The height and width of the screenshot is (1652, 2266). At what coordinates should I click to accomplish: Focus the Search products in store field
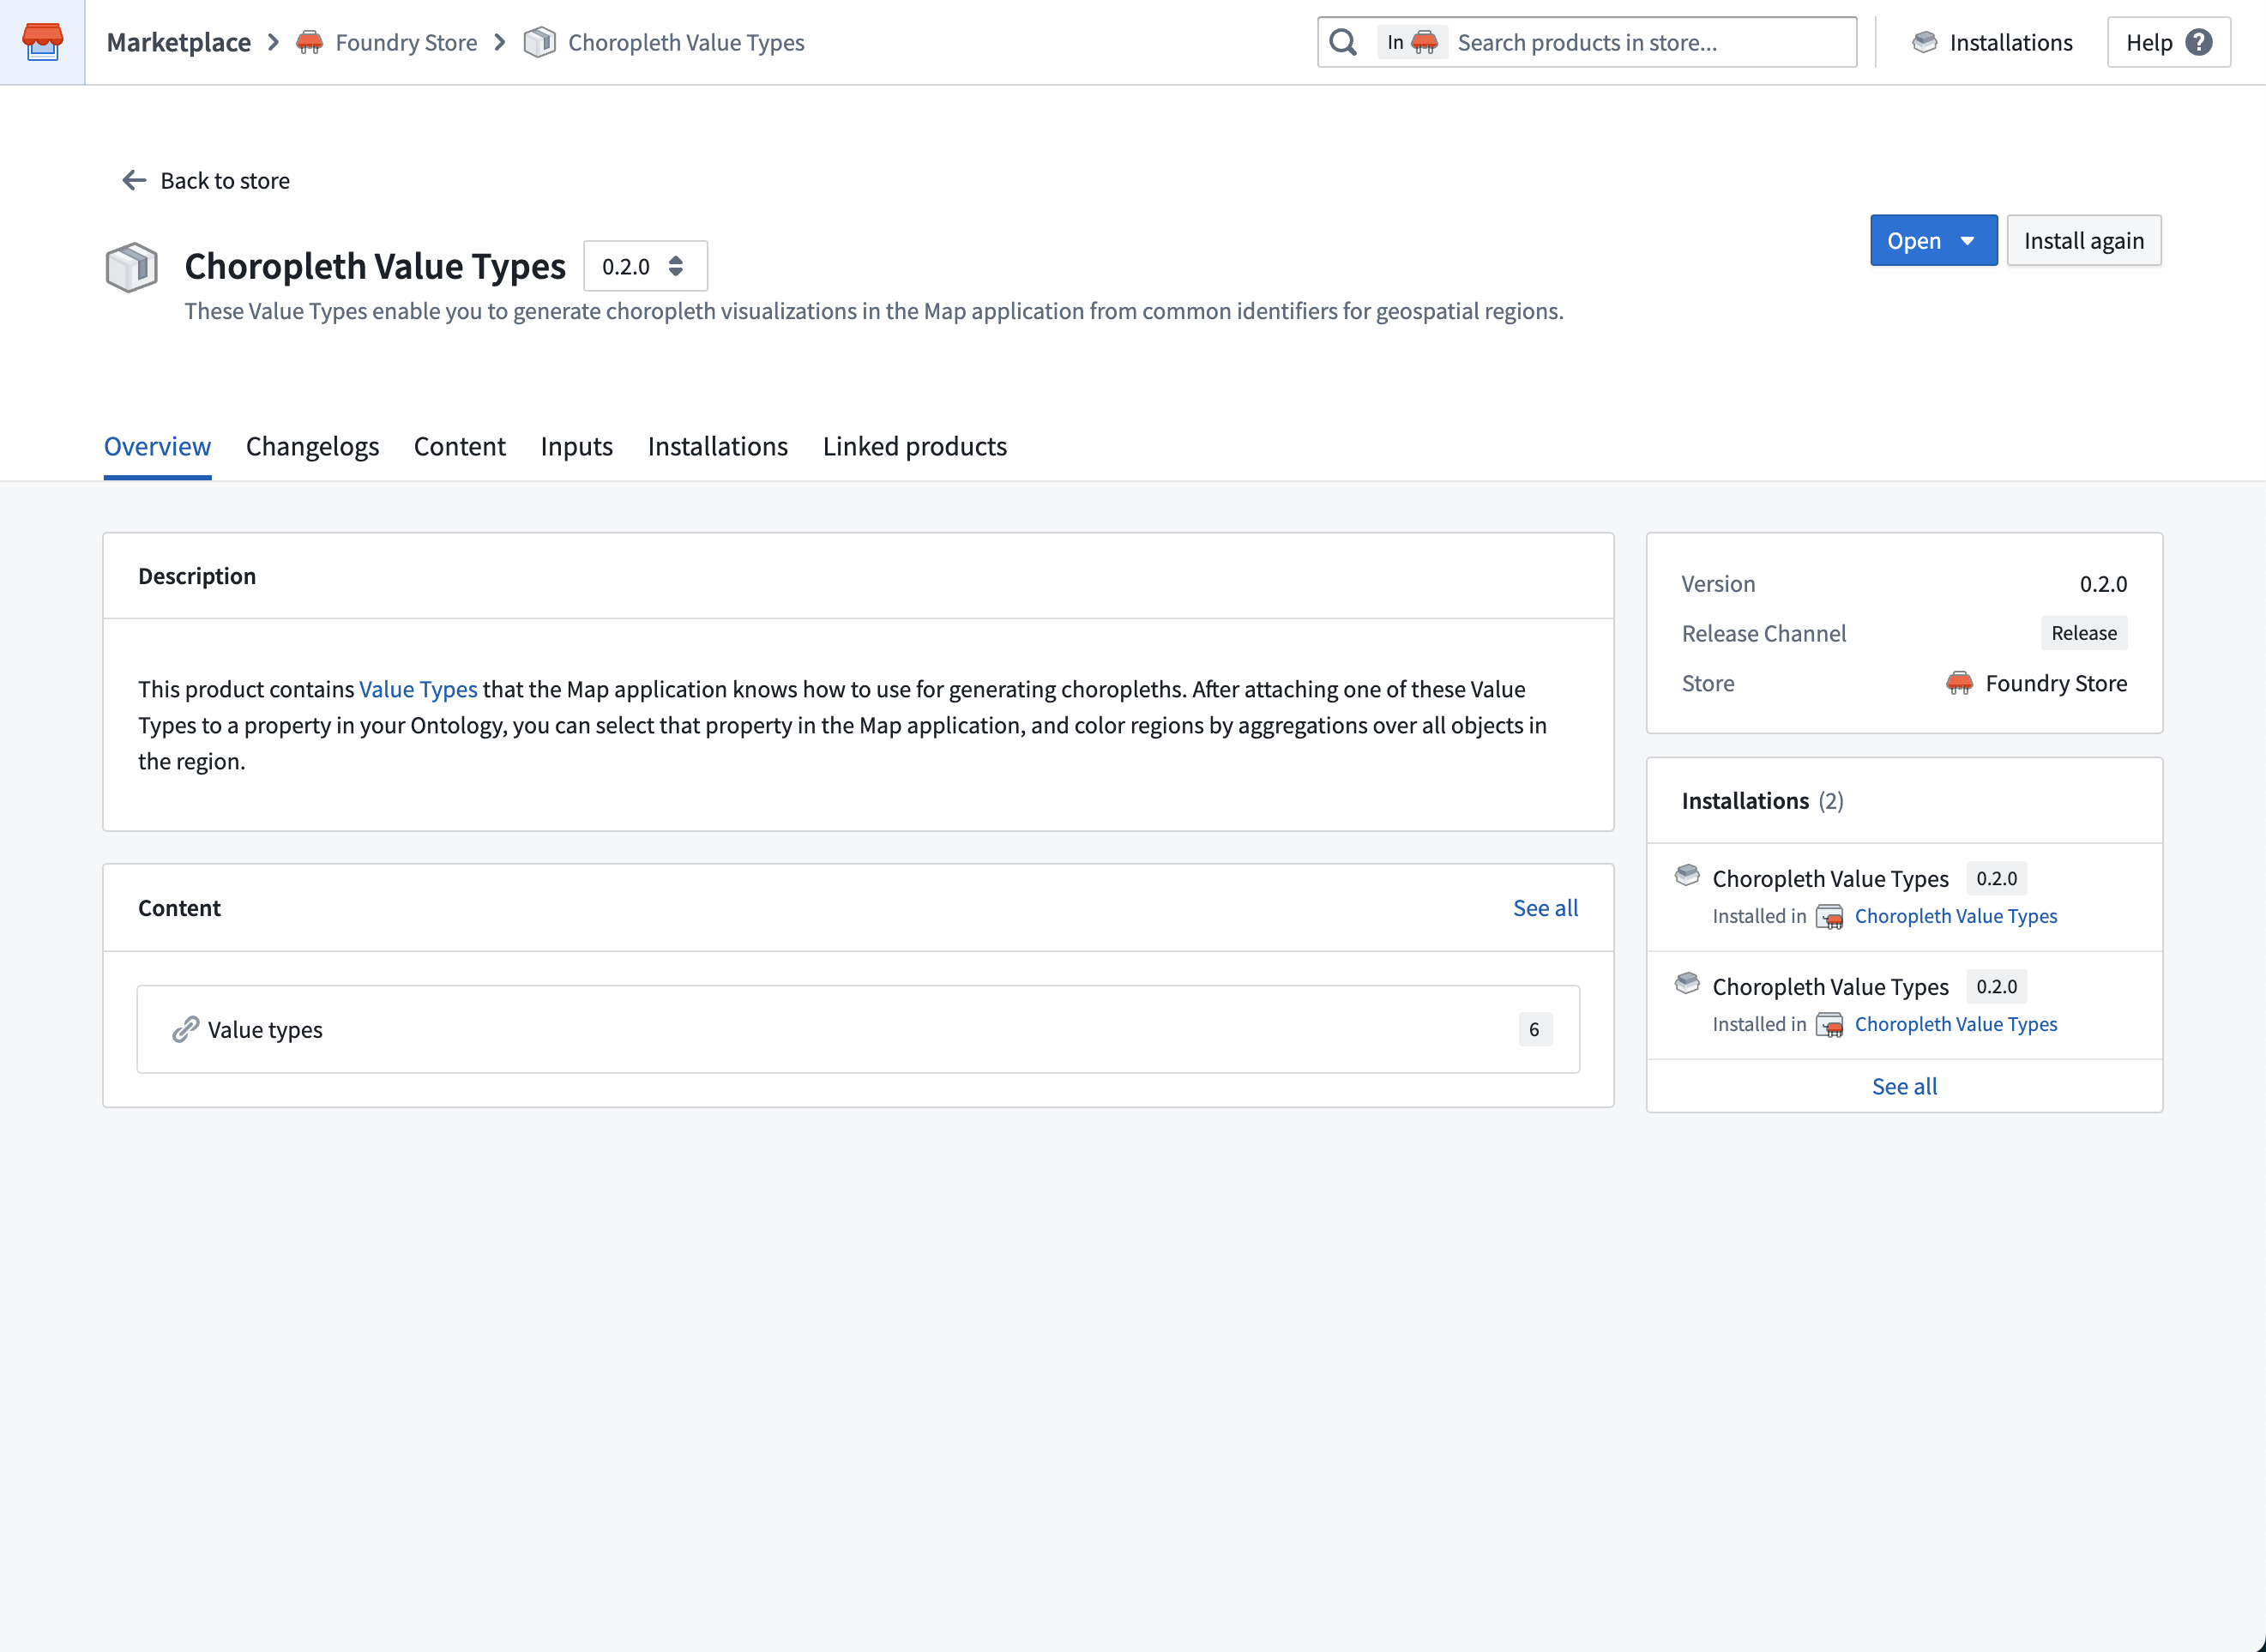pyautogui.click(x=1650, y=42)
